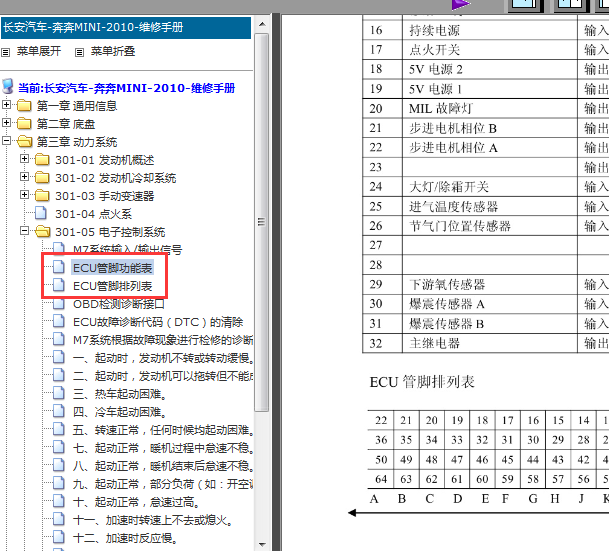Open 二、起动时,发动机可以拖转 page

point(163,376)
